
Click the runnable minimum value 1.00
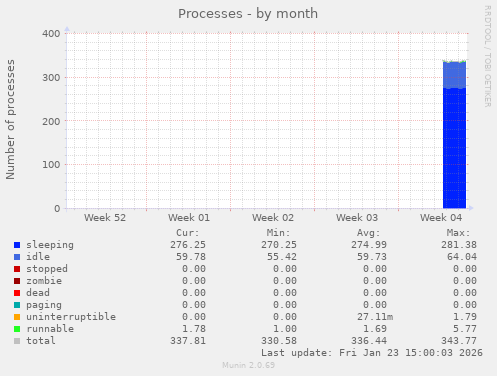click(285, 329)
